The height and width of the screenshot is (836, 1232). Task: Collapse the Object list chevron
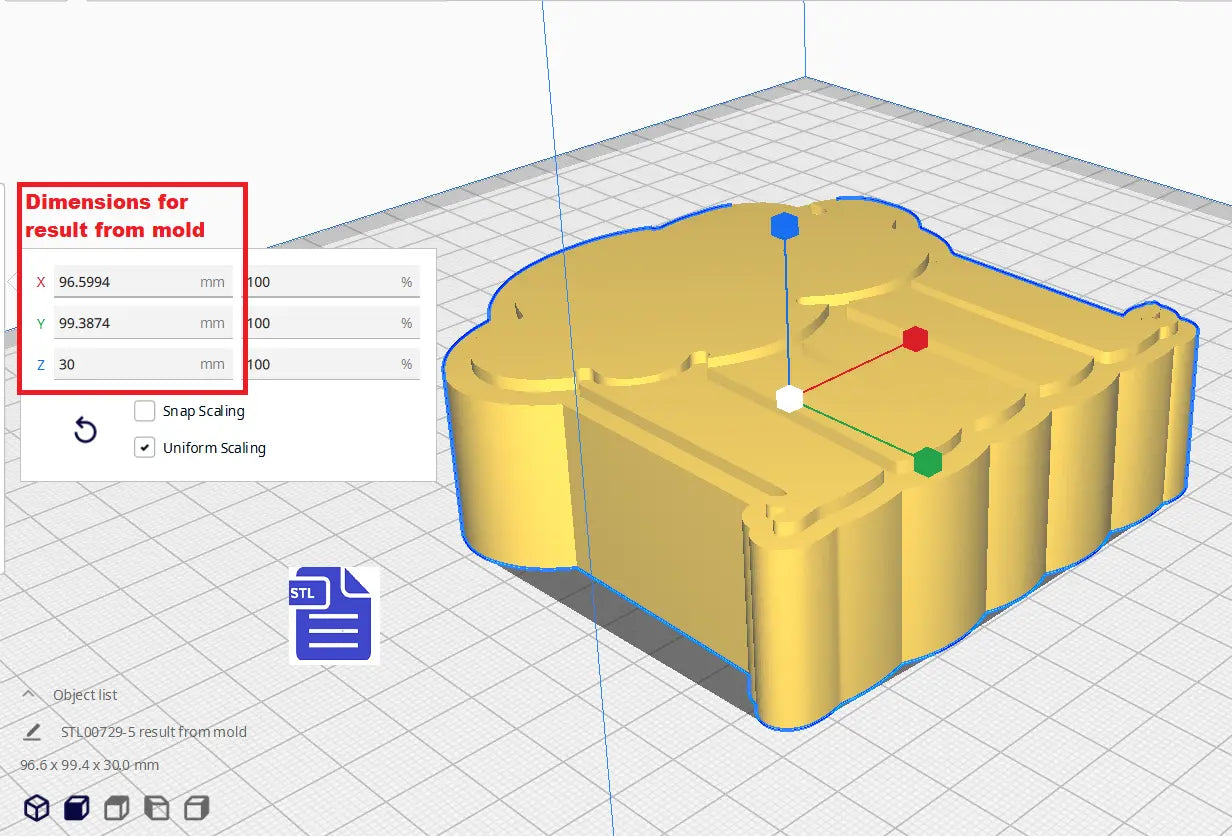[x=28, y=695]
